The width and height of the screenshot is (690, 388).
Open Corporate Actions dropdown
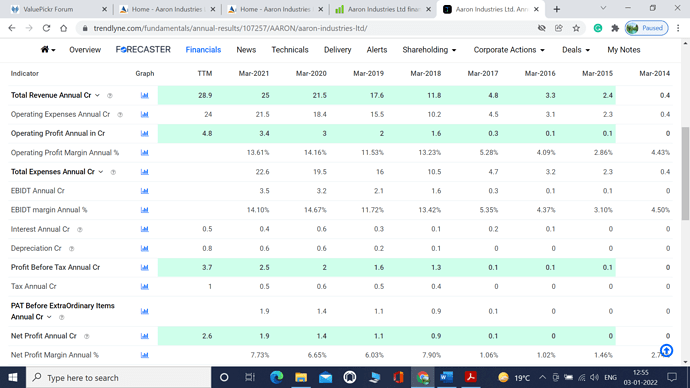(x=509, y=50)
